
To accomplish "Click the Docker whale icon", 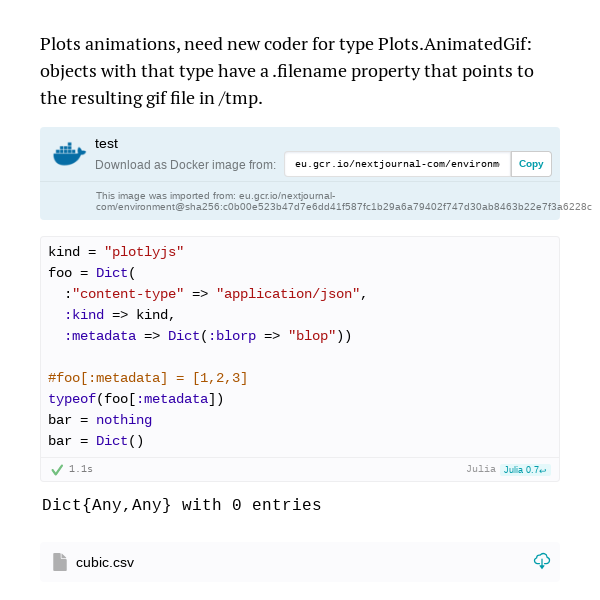I will click(69, 154).
